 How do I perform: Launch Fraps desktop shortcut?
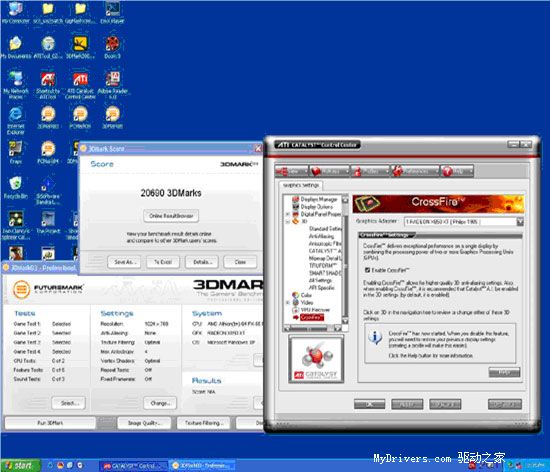point(15,153)
